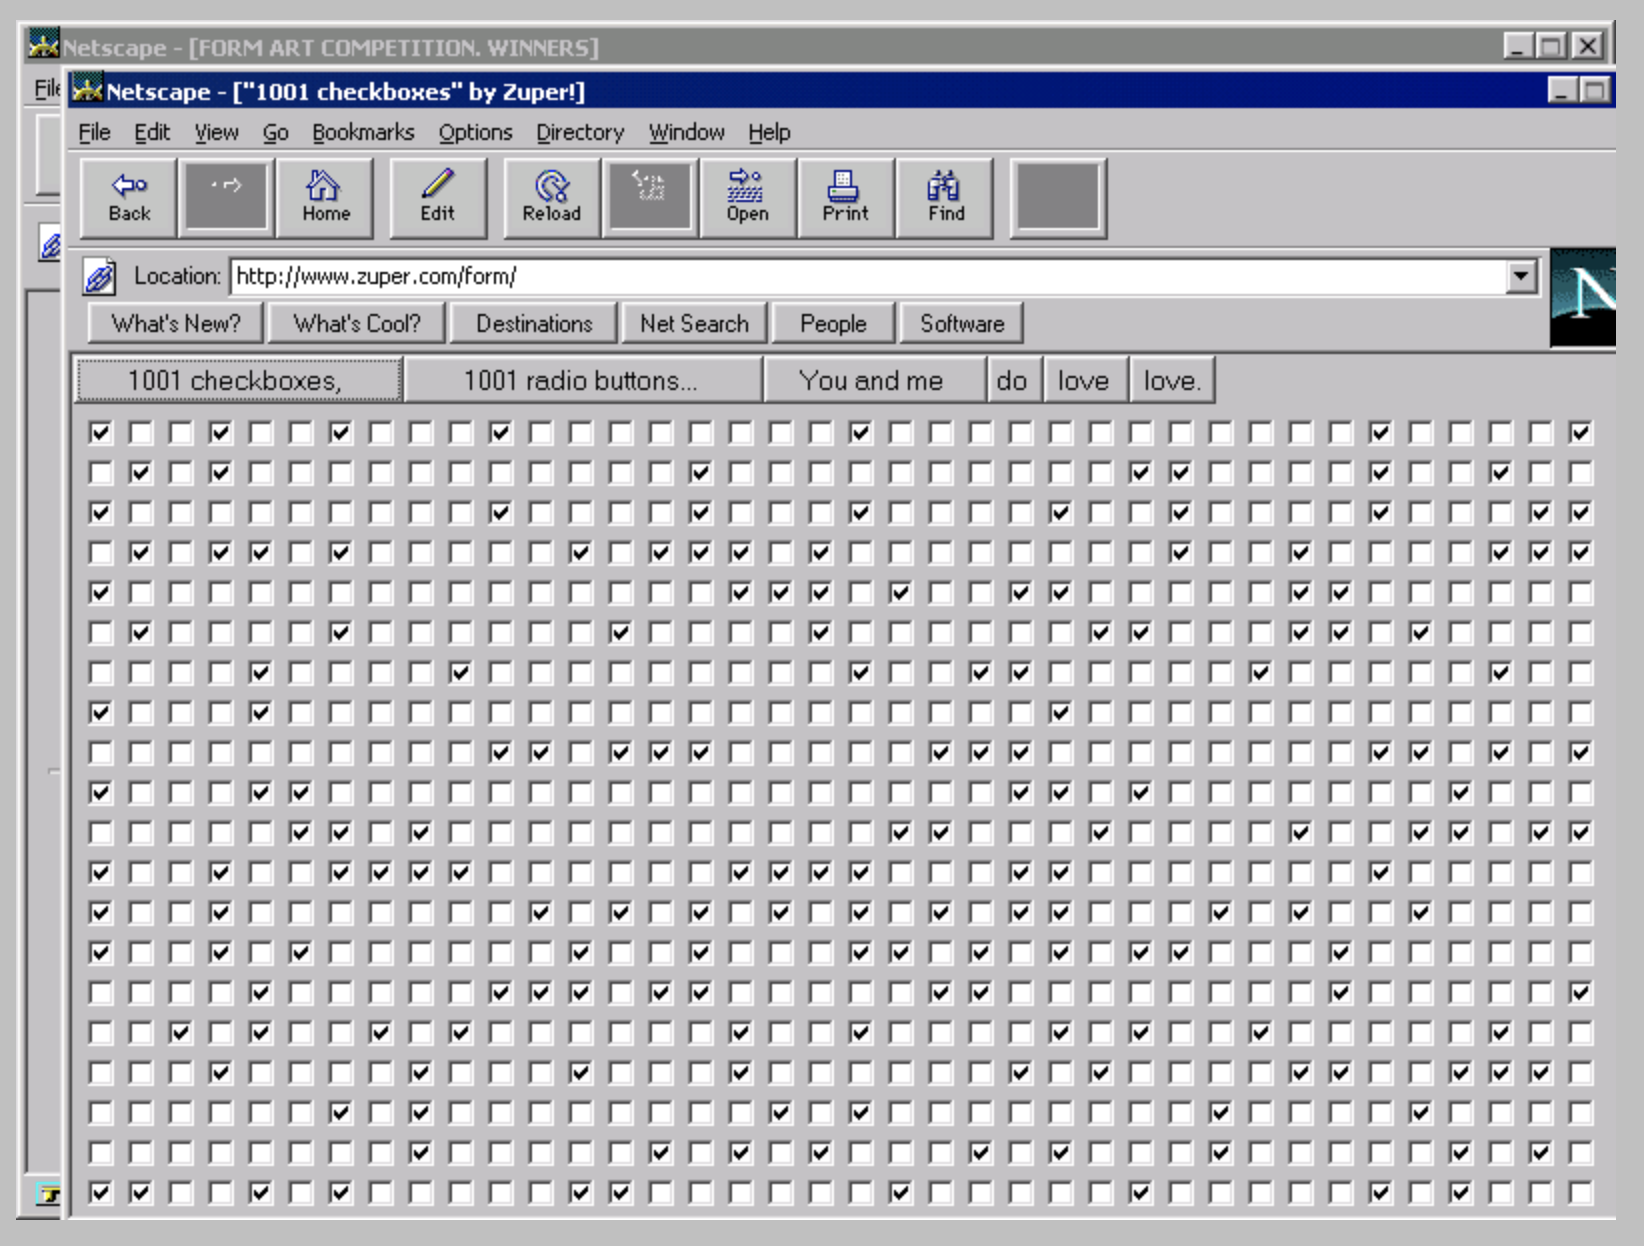Screen dimensions: 1644x1246
Task: Print the page using Print icon
Action: (845, 197)
